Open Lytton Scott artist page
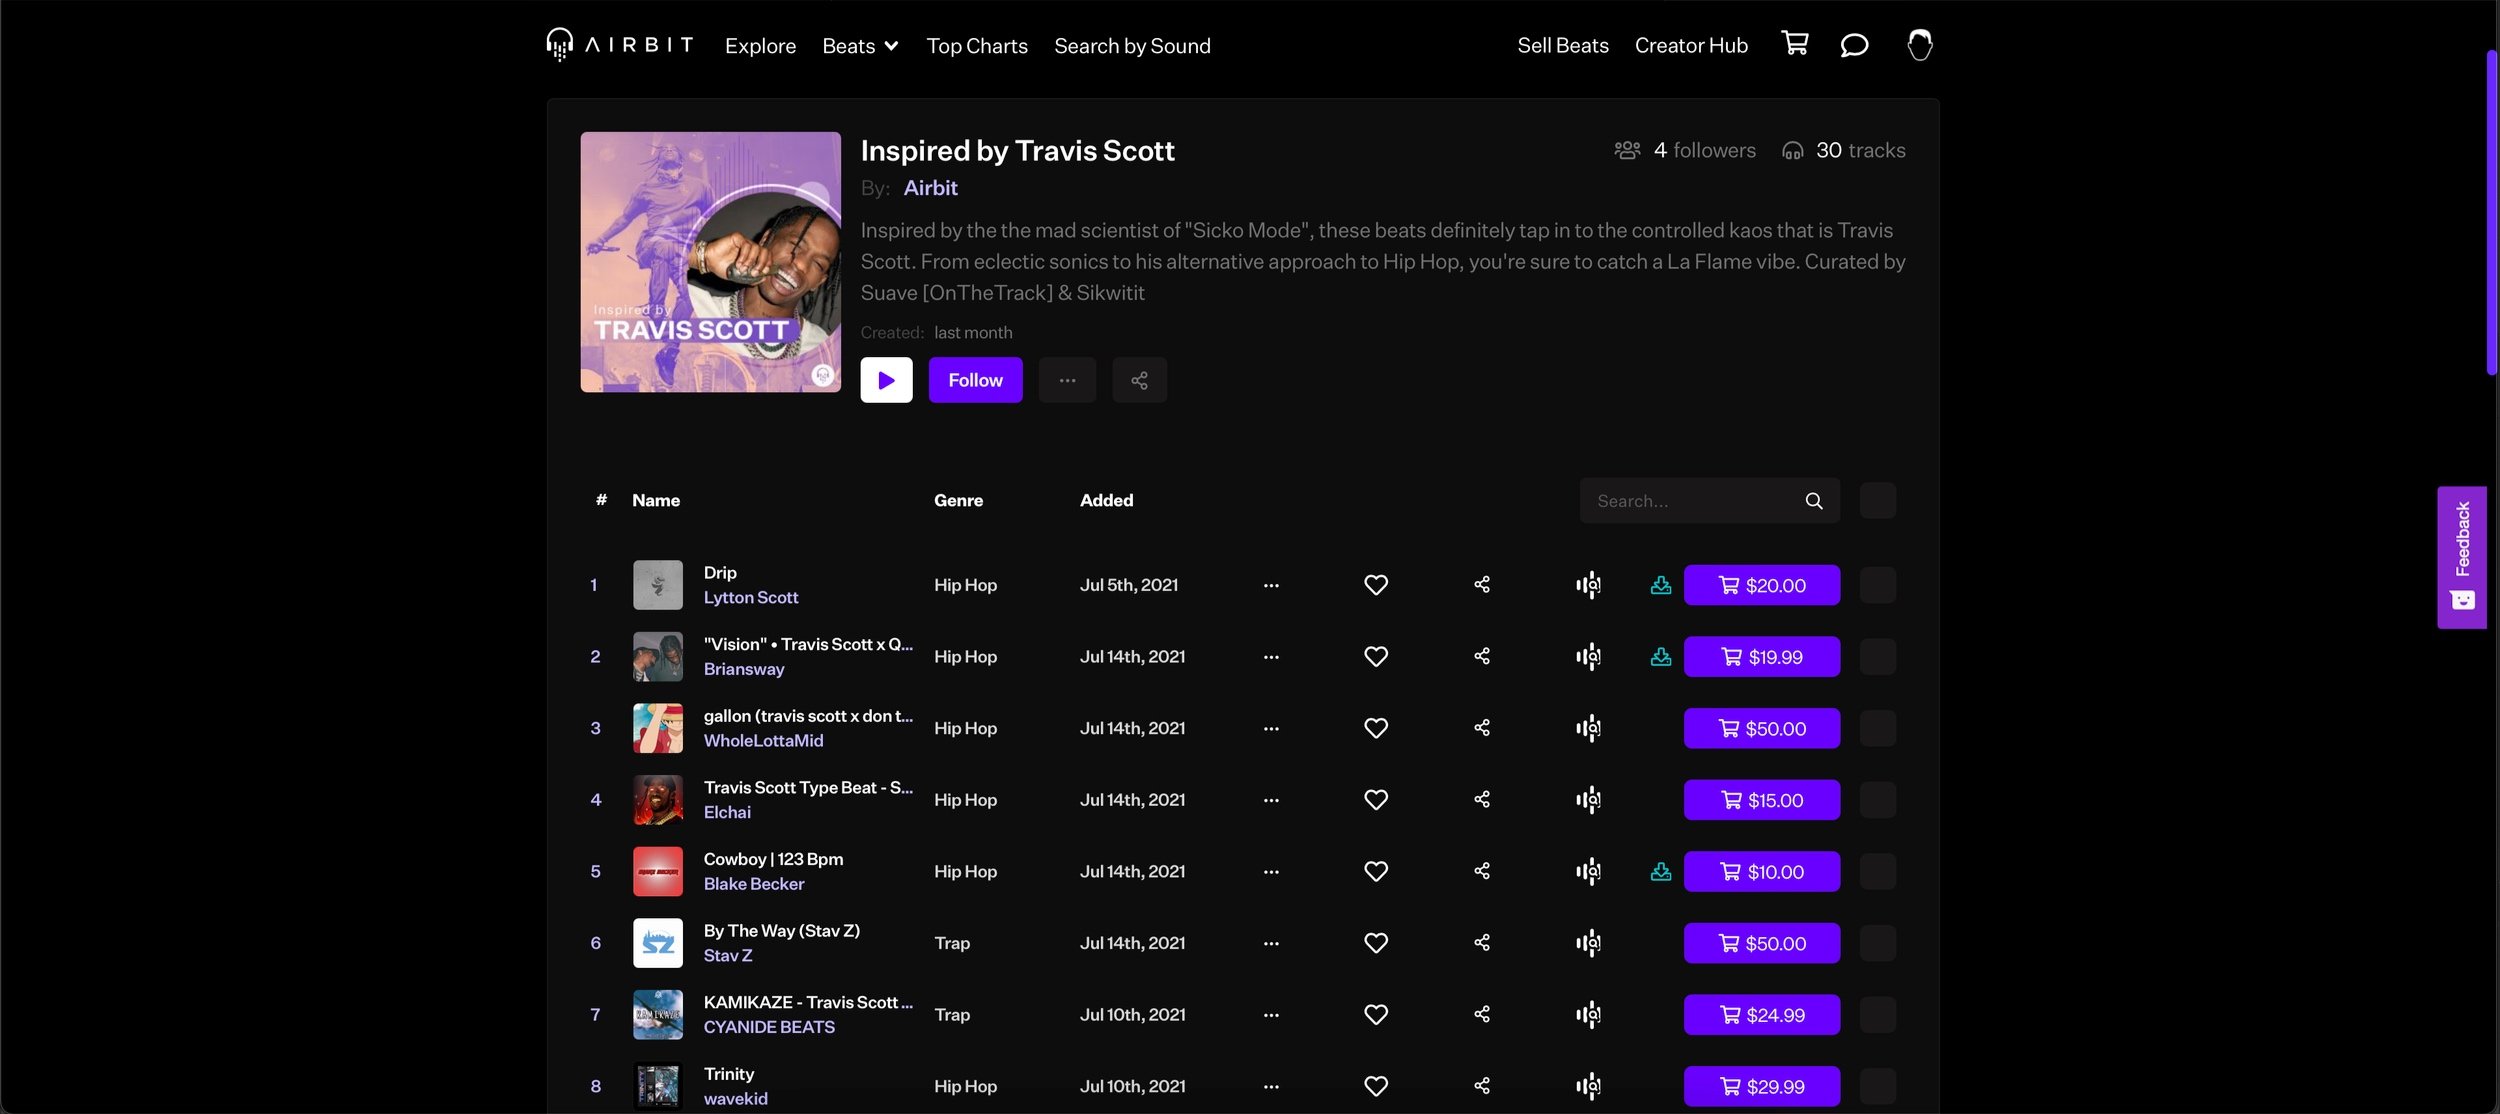Viewport: 2500px width, 1114px height. pyautogui.click(x=751, y=597)
